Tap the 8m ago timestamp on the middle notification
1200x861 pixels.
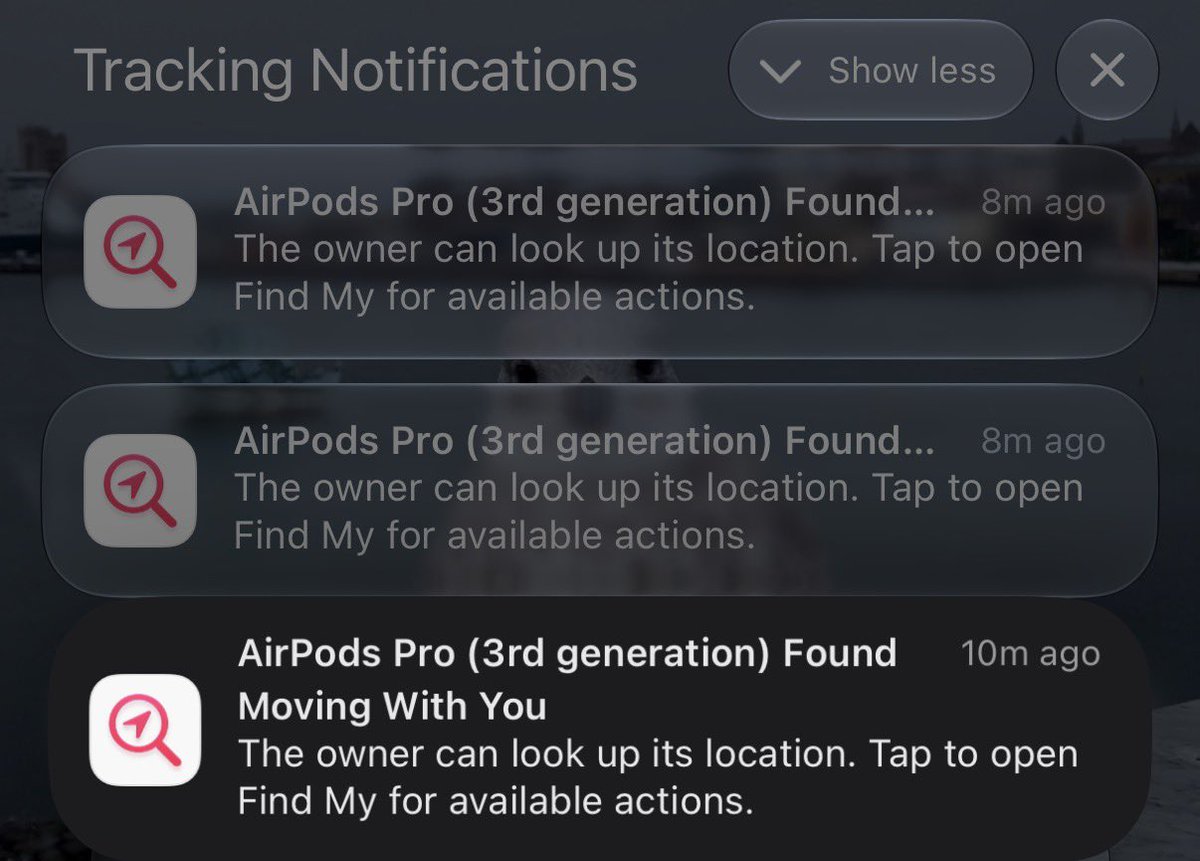point(1043,442)
